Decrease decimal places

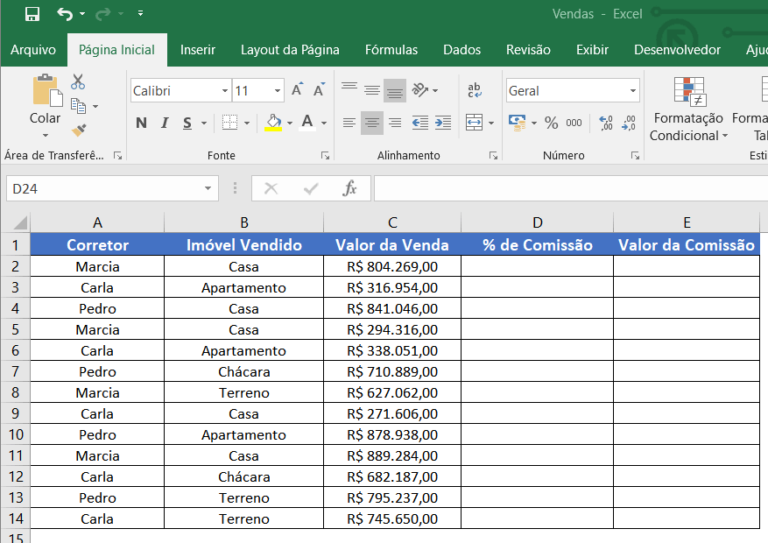628,123
